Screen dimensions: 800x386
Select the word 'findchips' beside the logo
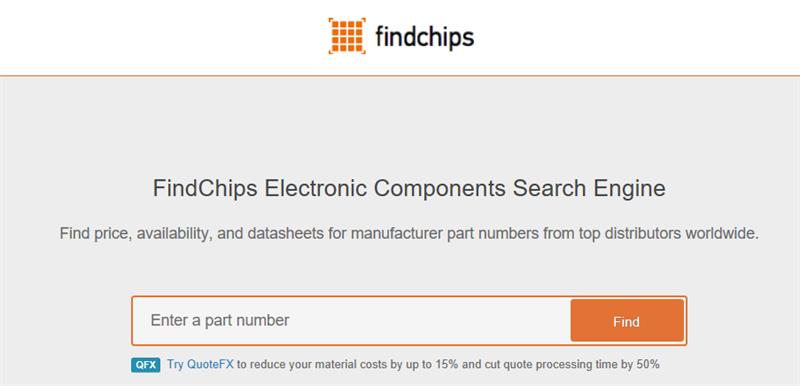[424, 36]
